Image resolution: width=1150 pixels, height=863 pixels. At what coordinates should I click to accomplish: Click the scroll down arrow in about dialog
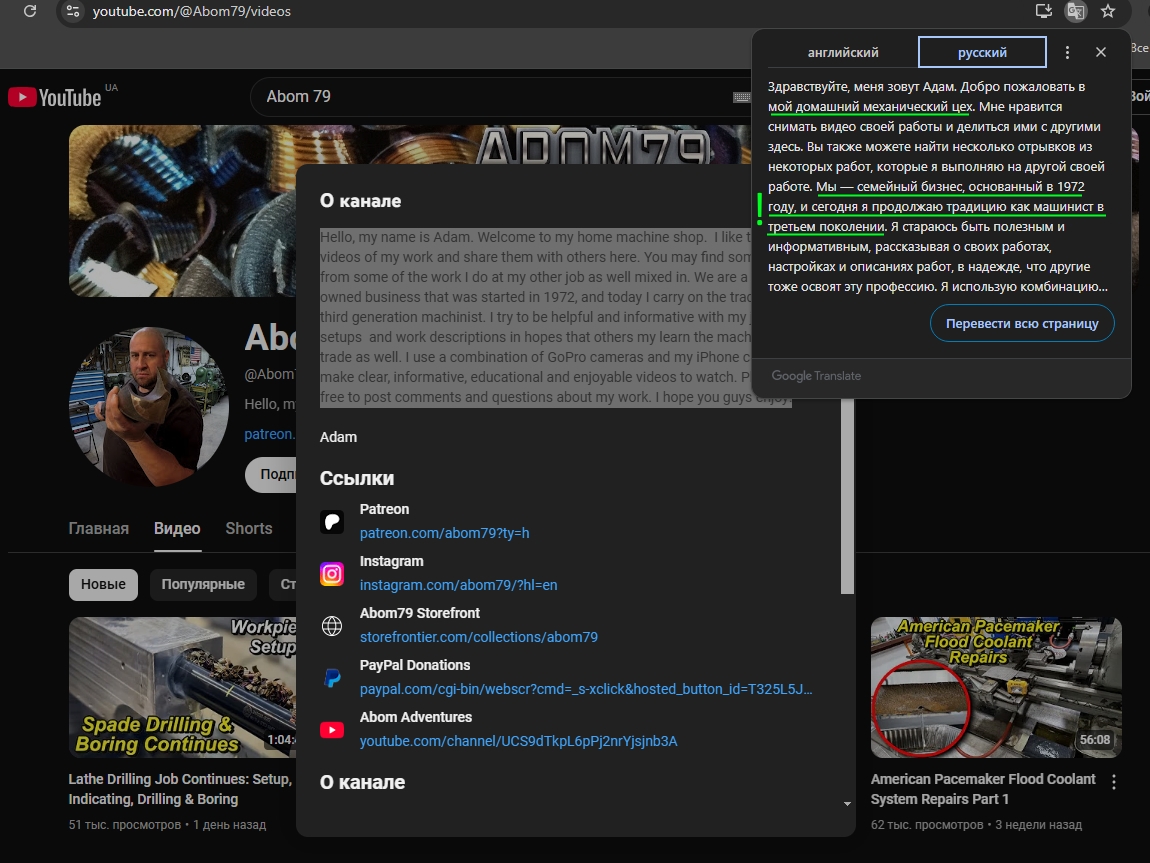click(847, 804)
